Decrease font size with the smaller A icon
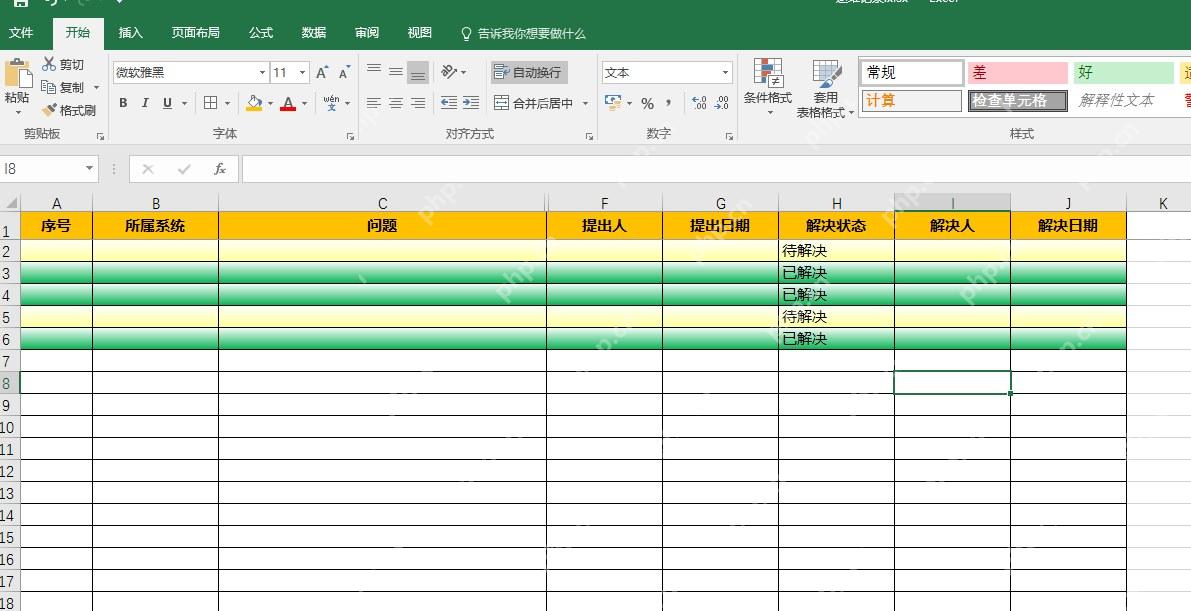The width and height of the screenshot is (1191, 611). pos(344,72)
